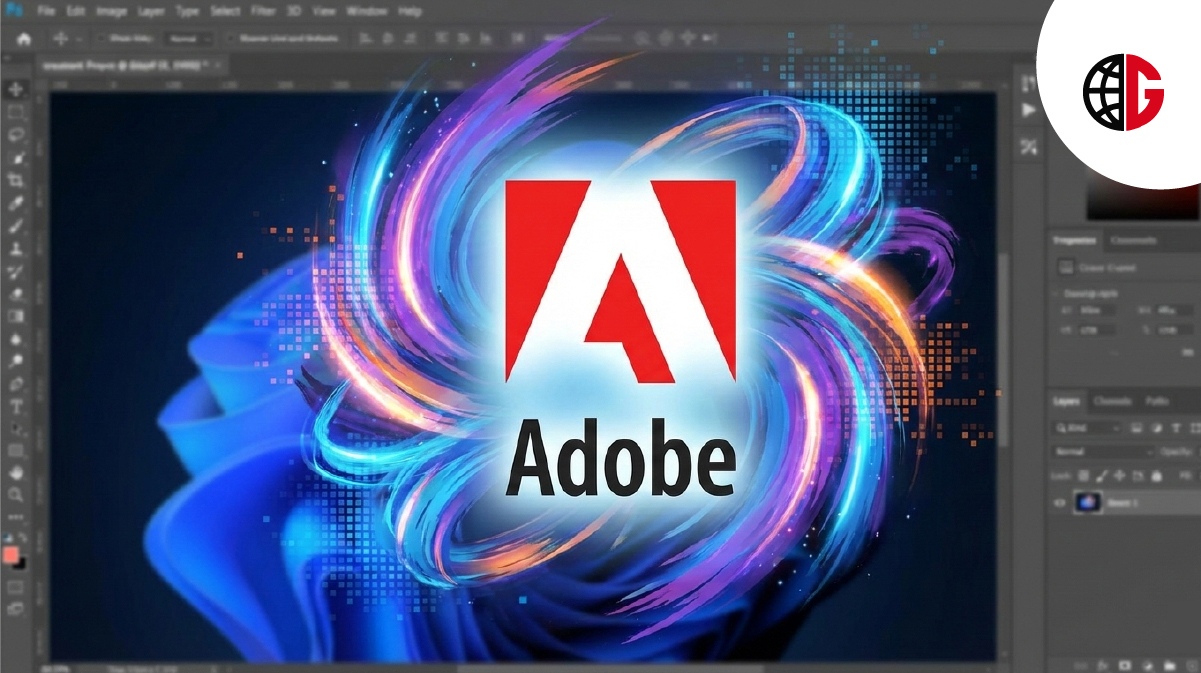Open the Kind filter dropdown in Layers

[x=1090, y=428]
